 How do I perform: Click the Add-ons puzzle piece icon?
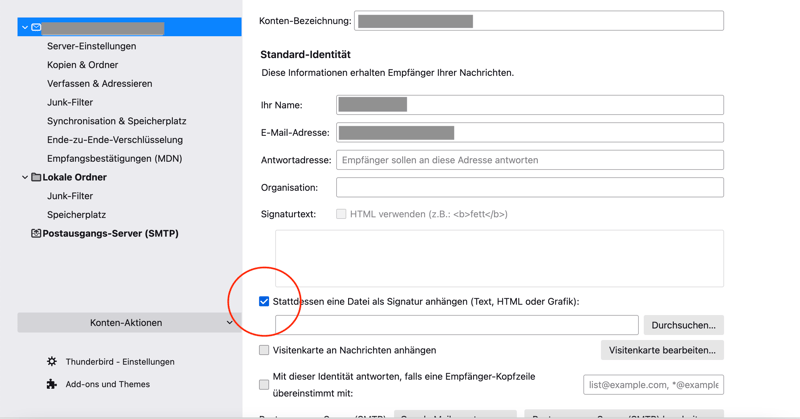52,384
